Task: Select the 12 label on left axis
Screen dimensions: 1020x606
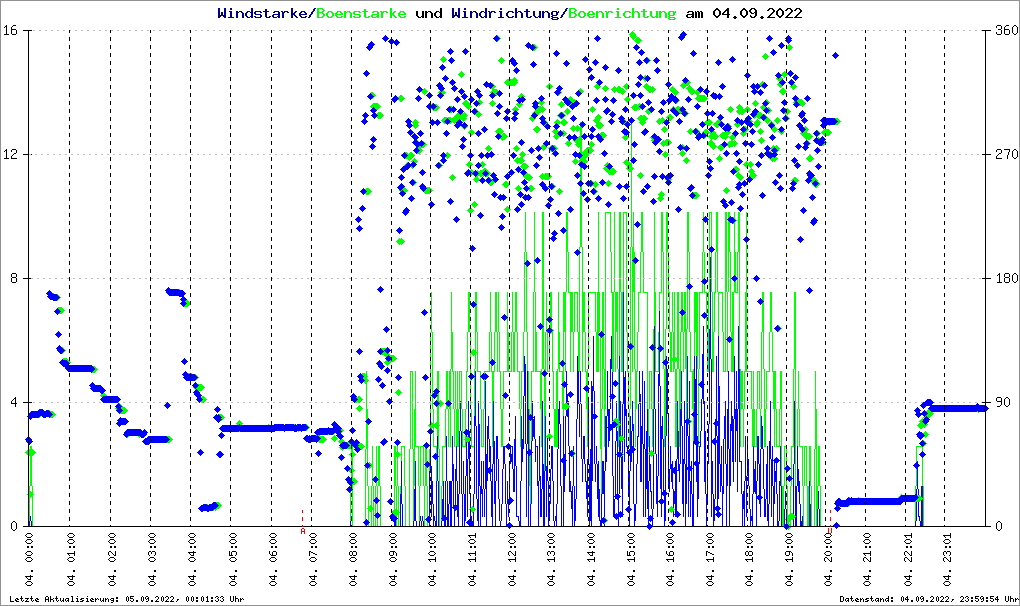Action: pyautogui.click(x=13, y=154)
